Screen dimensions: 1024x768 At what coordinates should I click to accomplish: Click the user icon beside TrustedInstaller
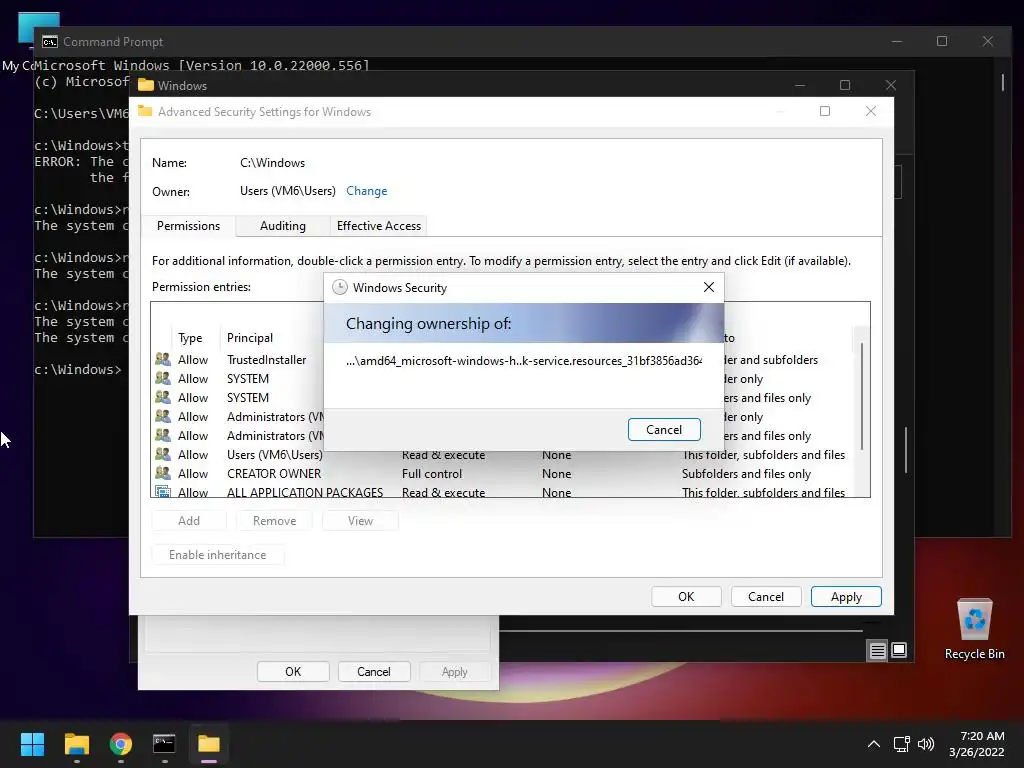[163, 359]
